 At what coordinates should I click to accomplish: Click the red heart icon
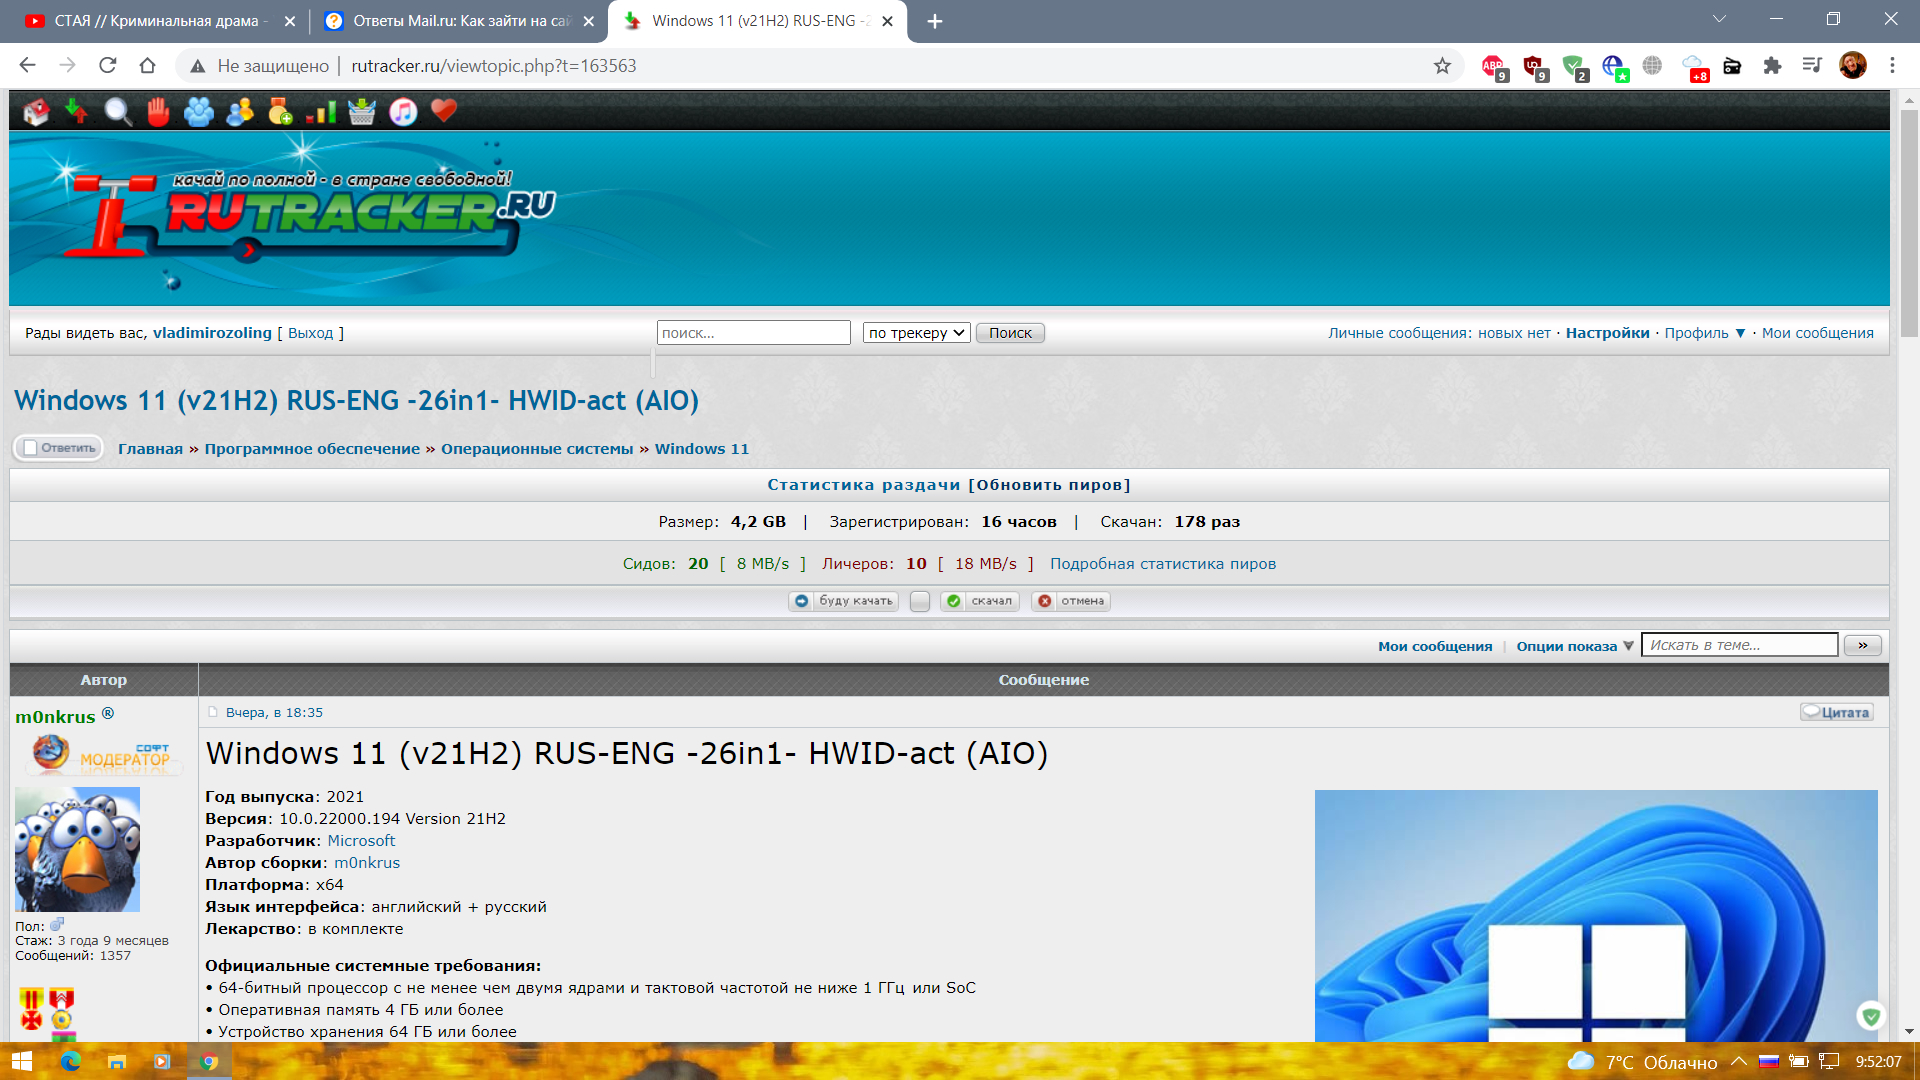(x=444, y=111)
